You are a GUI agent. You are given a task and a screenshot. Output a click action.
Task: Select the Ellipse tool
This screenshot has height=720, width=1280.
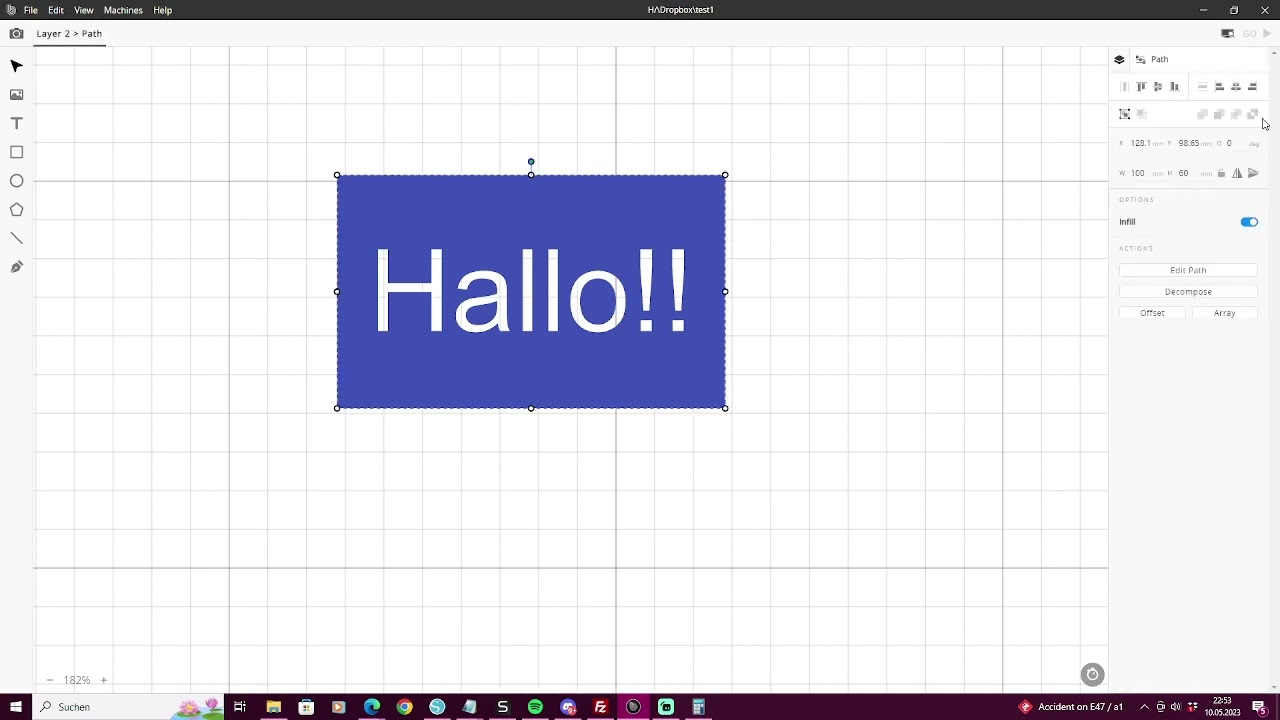[16, 181]
